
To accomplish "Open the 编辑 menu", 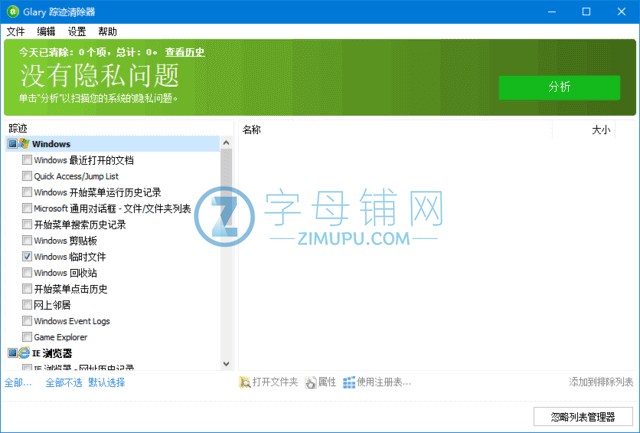I will tap(46, 31).
